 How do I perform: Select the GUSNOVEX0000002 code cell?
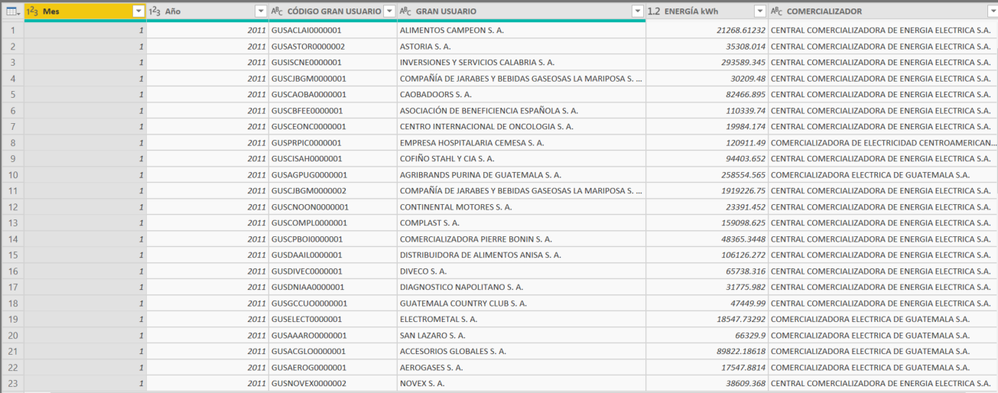pos(332,383)
